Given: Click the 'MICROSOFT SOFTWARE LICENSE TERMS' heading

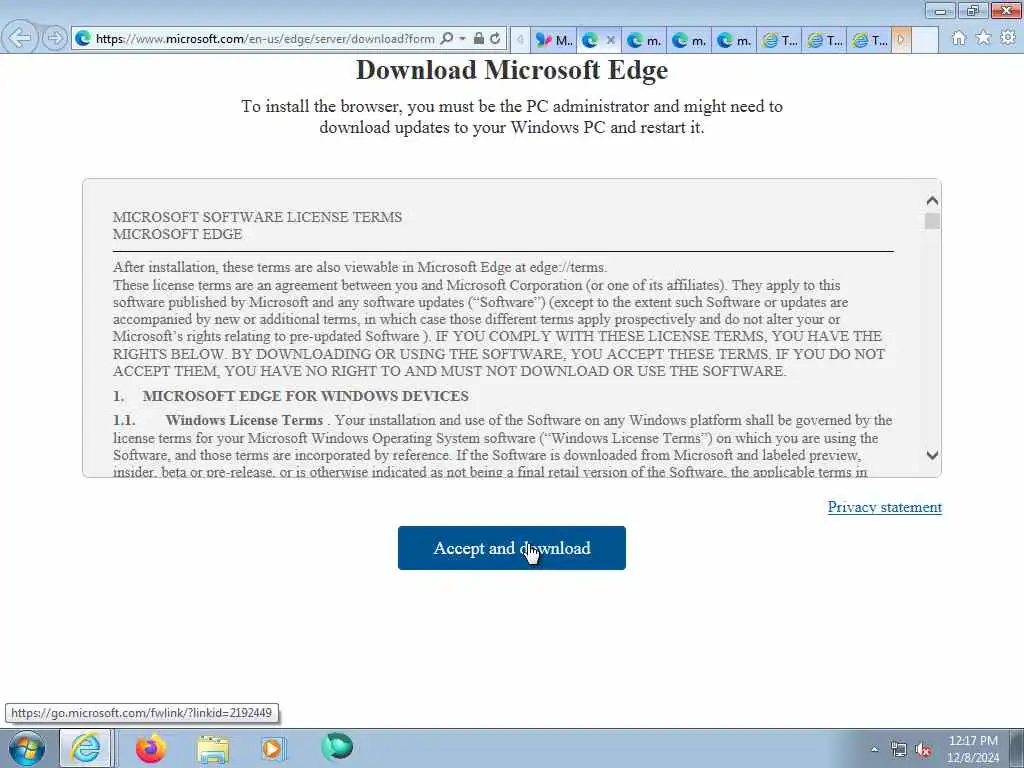Looking at the screenshot, I should pyautogui.click(x=257, y=217).
